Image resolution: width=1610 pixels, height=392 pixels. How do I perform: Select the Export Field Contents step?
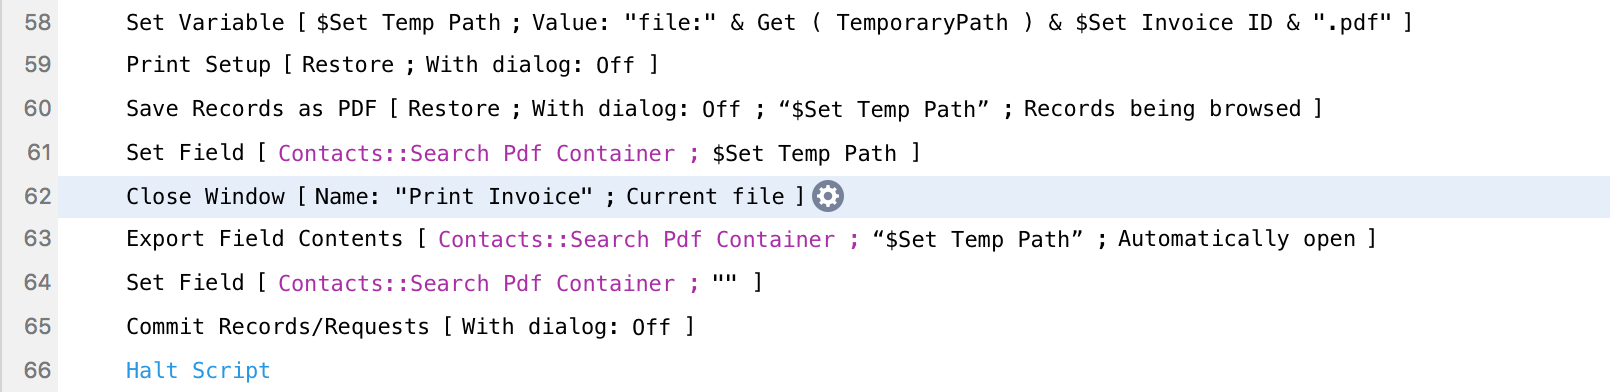point(751,239)
